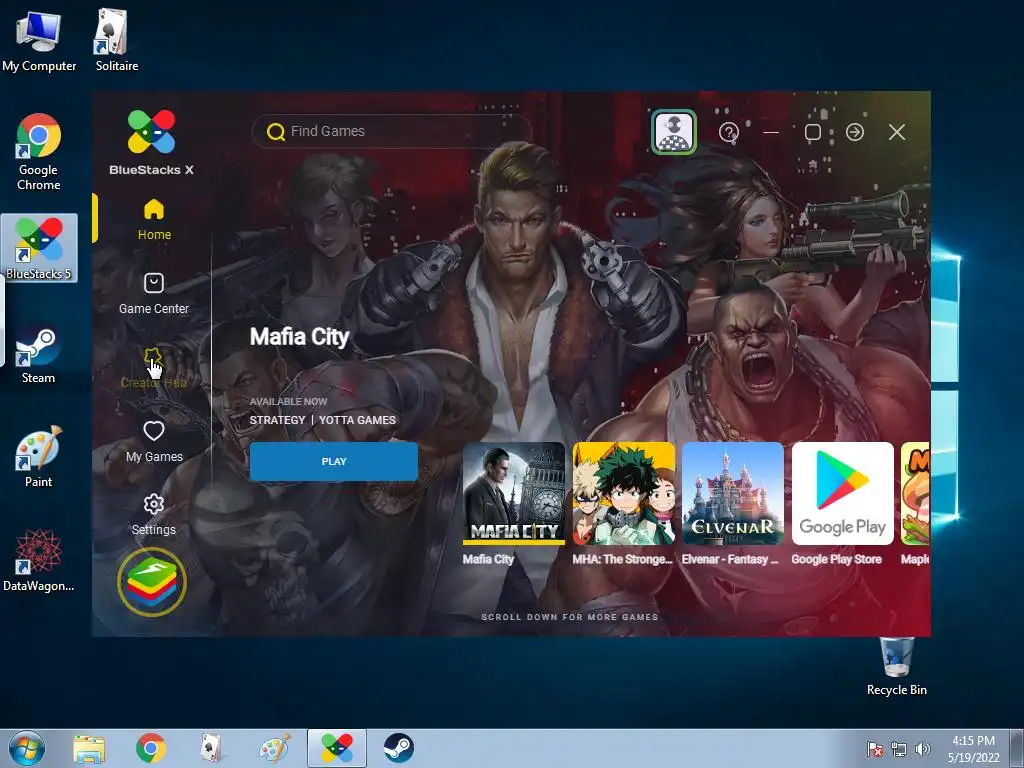Select Paint desktop shortcut
The height and width of the screenshot is (768, 1024).
tap(39, 456)
